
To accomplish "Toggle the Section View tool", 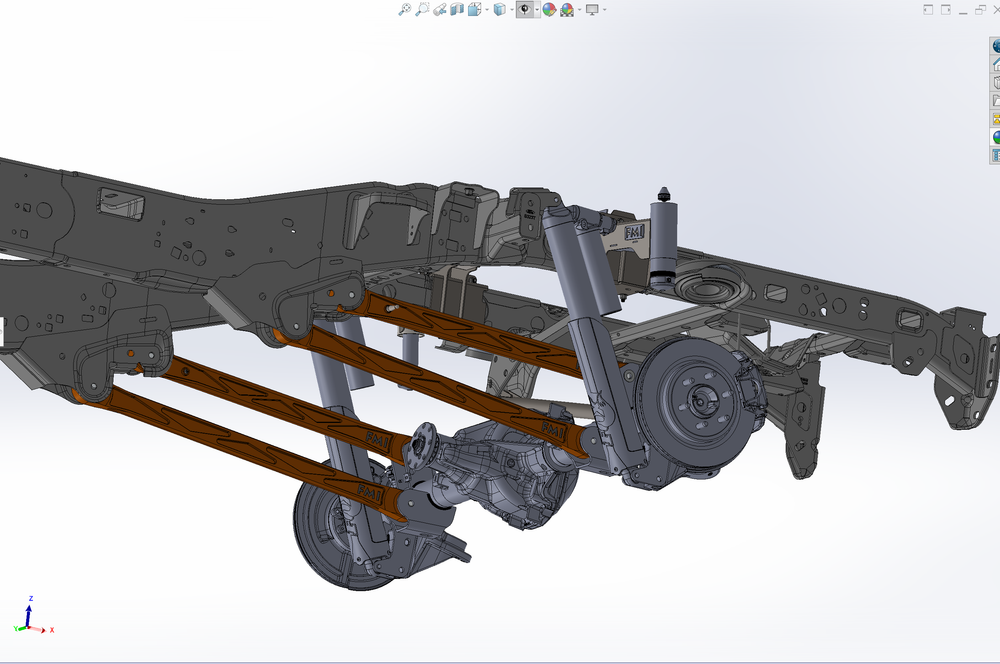I will tap(458, 10).
